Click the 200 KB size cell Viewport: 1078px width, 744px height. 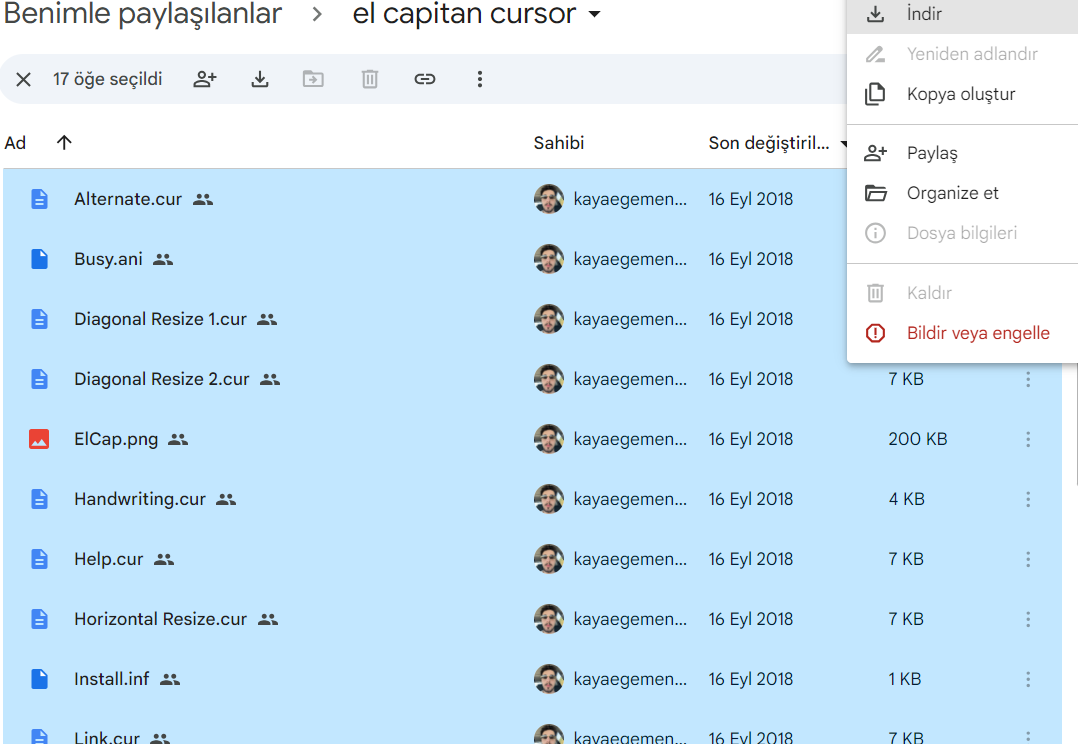(918, 439)
